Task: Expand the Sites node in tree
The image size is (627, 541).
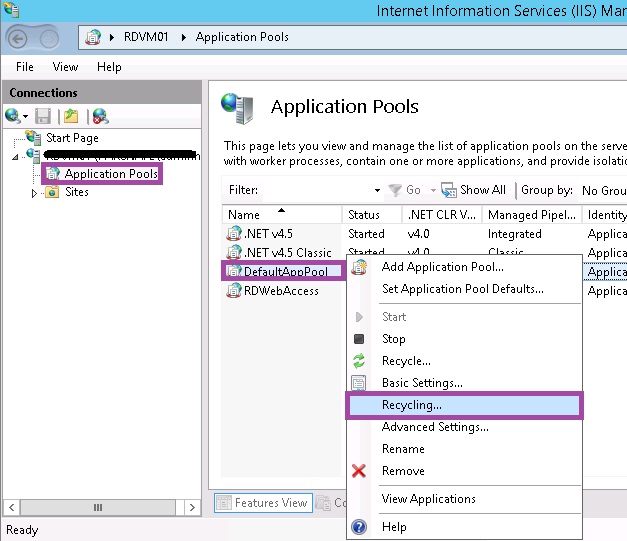Action: (34, 194)
